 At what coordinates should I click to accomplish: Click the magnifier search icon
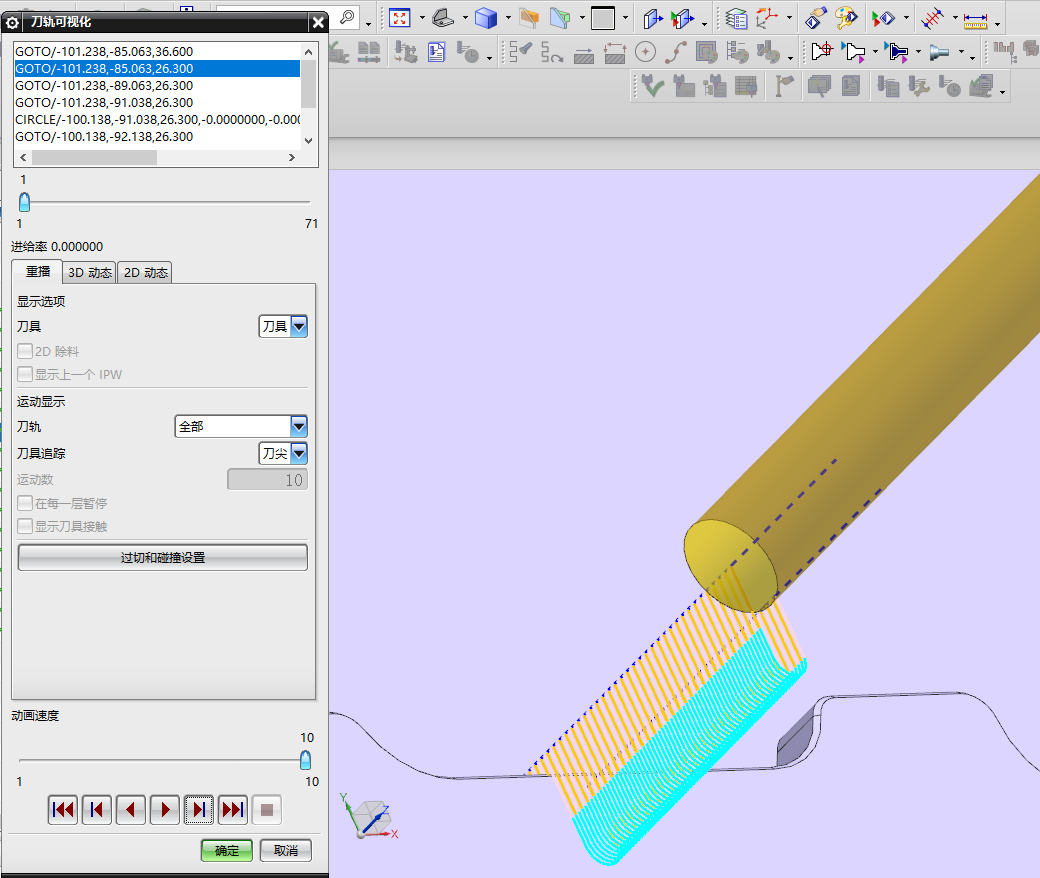tap(347, 17)
